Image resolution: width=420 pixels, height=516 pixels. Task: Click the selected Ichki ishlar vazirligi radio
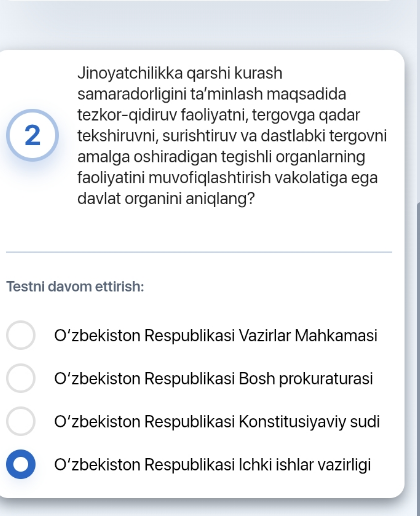click(21, 464)
